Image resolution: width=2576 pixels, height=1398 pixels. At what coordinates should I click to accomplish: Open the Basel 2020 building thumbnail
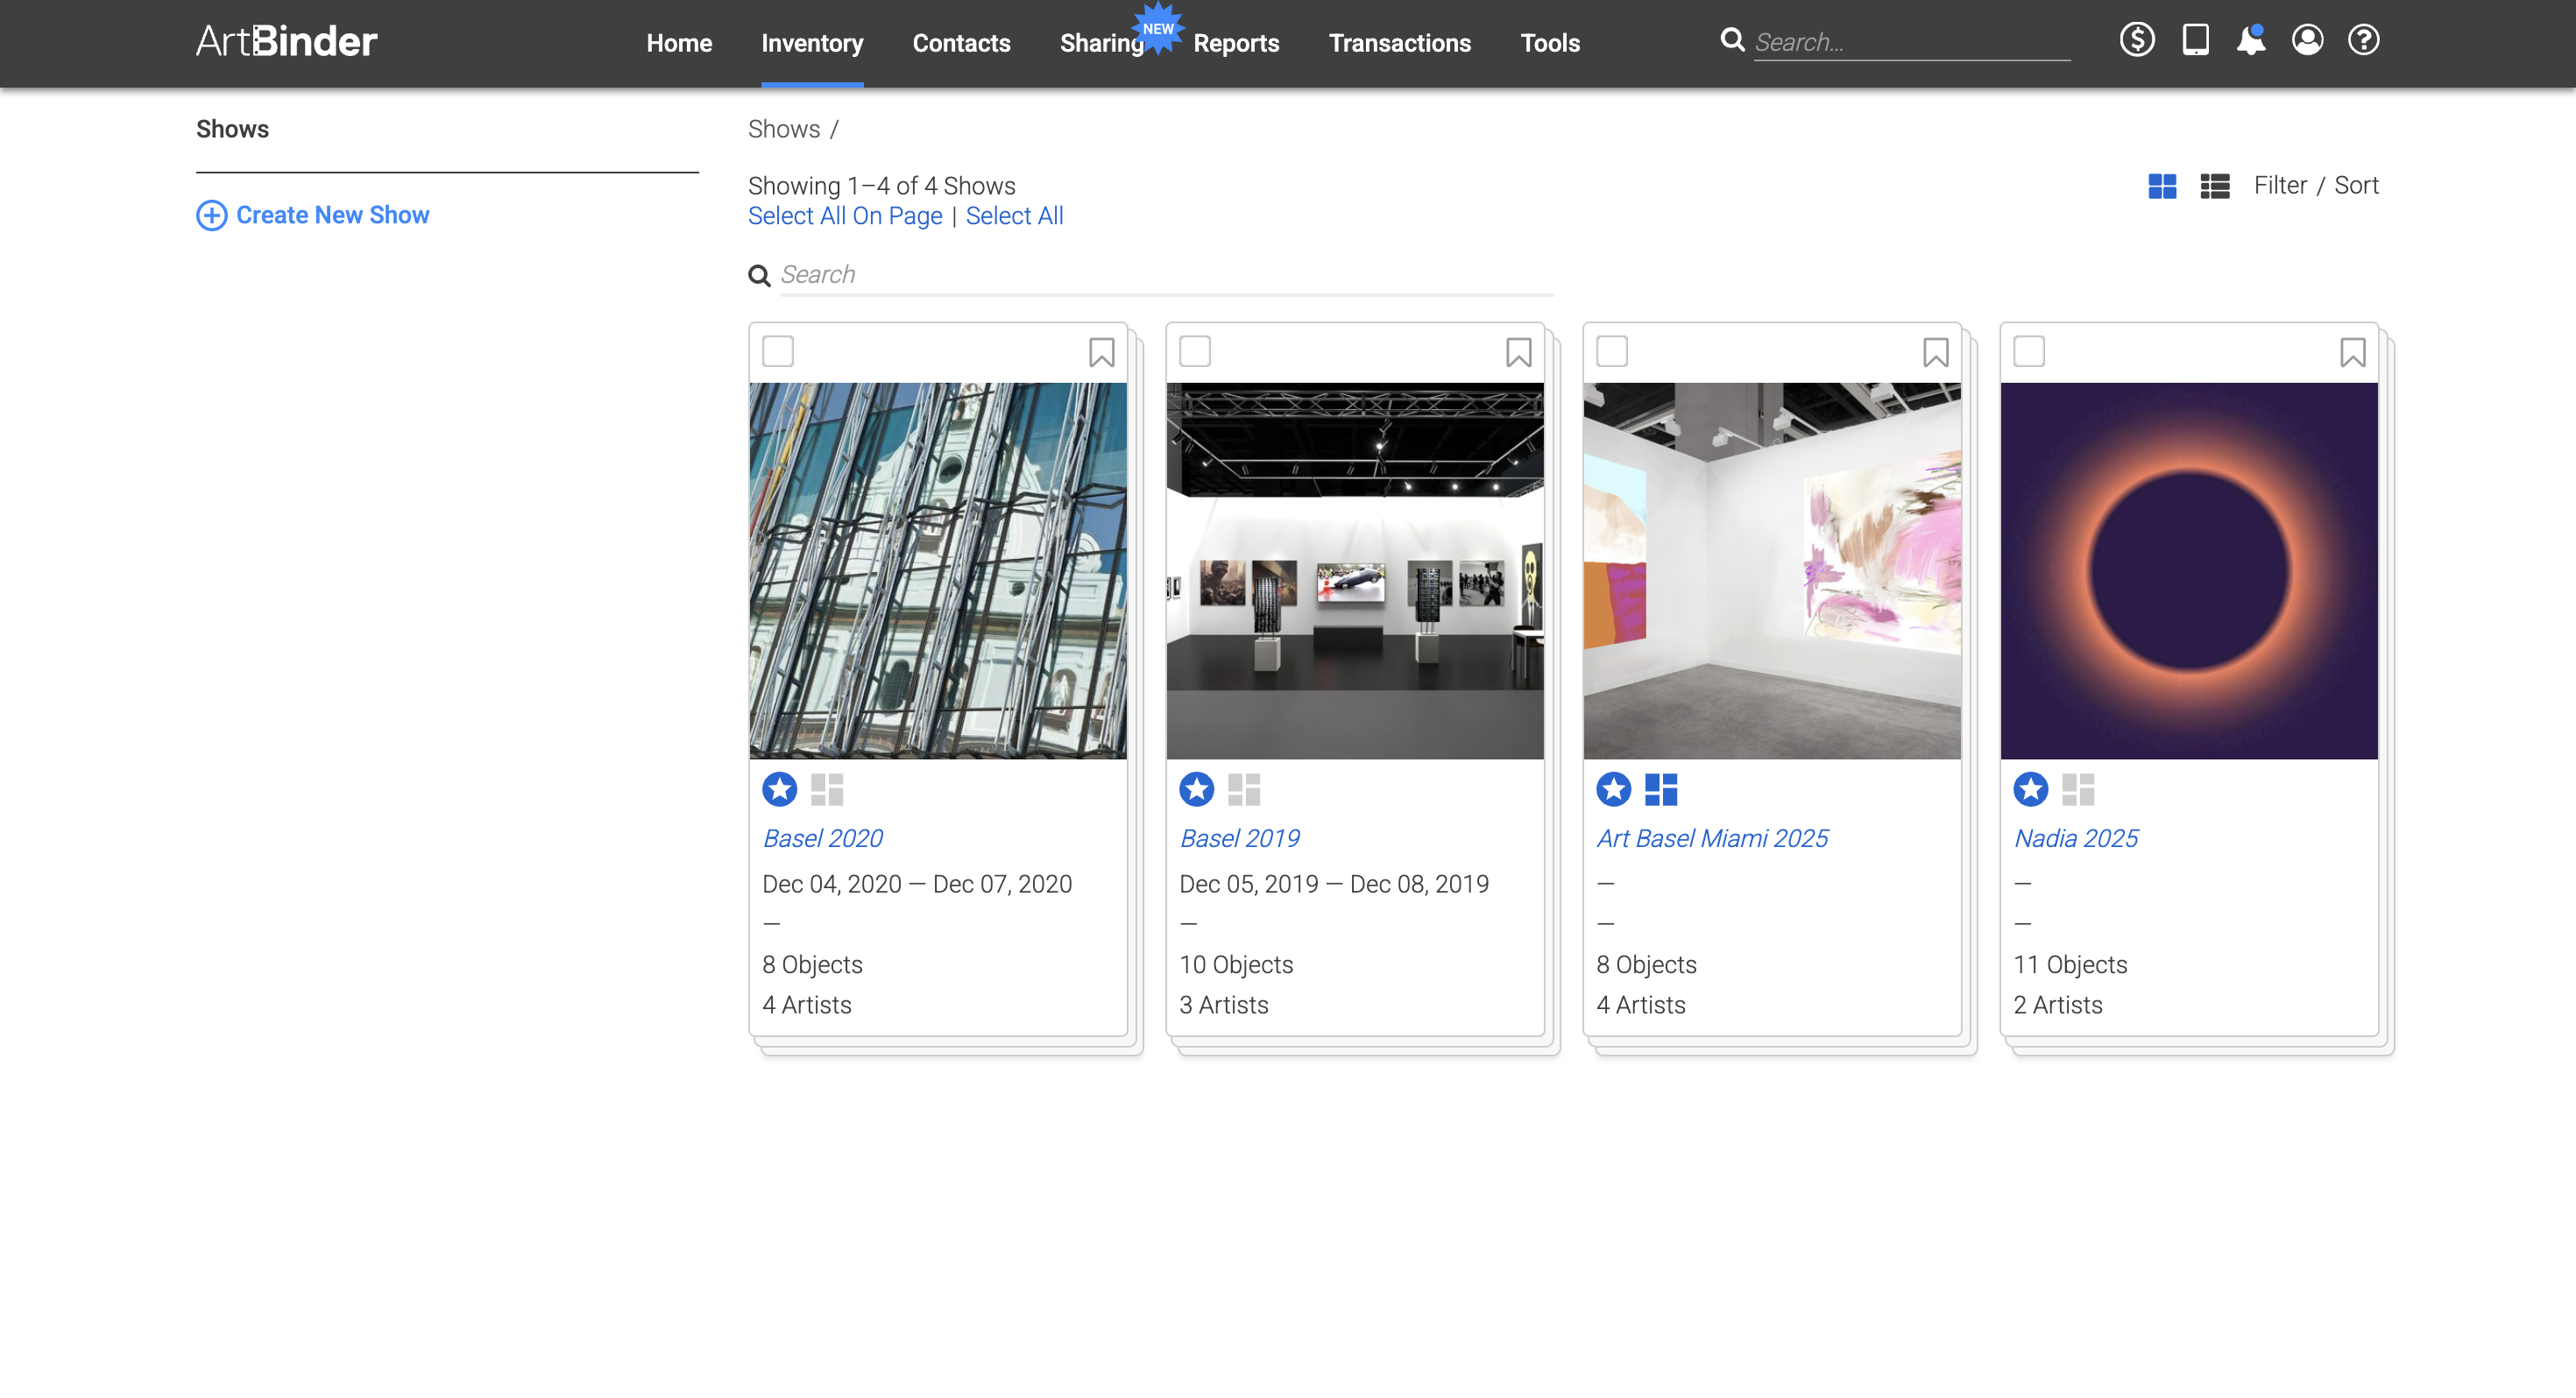click(938, 570)
